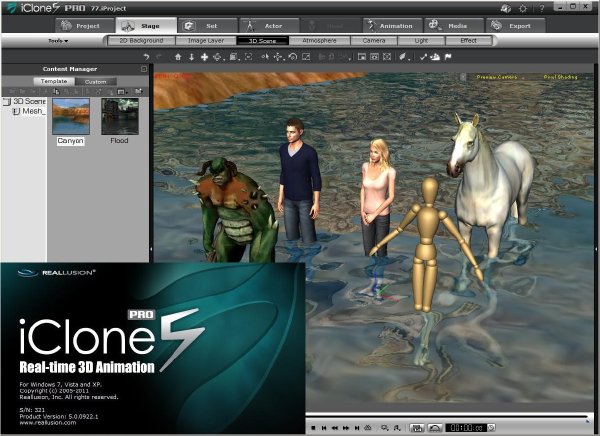This screenshot has width=600, height=436.
Task: Open the Actor main tab
Action: point(269,26)
